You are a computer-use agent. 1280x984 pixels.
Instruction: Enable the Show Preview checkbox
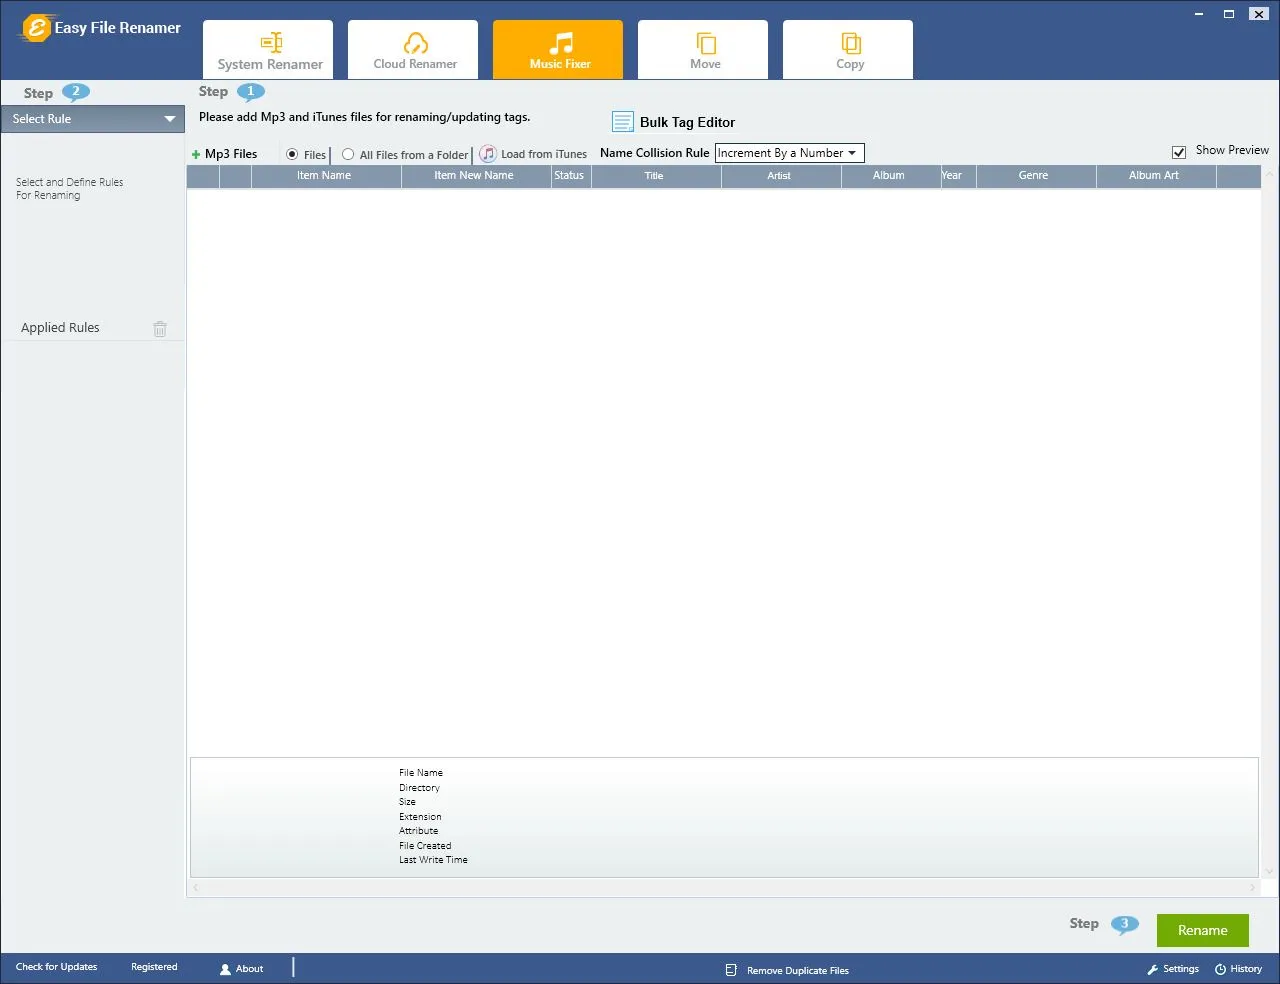pos(1179,151)
